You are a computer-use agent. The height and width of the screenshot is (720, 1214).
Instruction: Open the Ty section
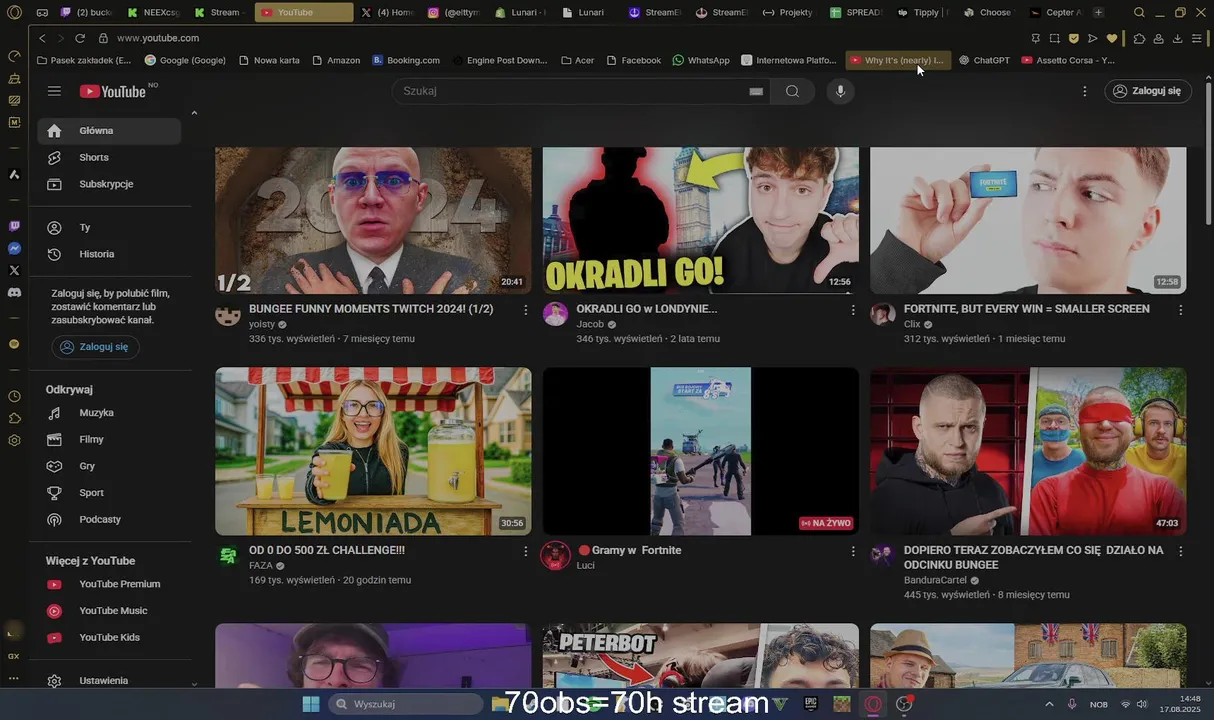[x=110, y=228]
